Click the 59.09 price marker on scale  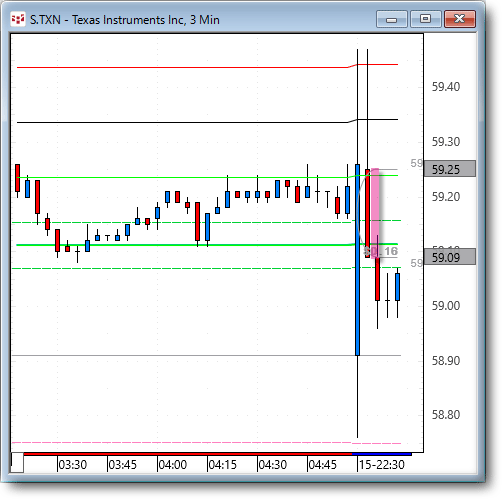click(450, 257)
